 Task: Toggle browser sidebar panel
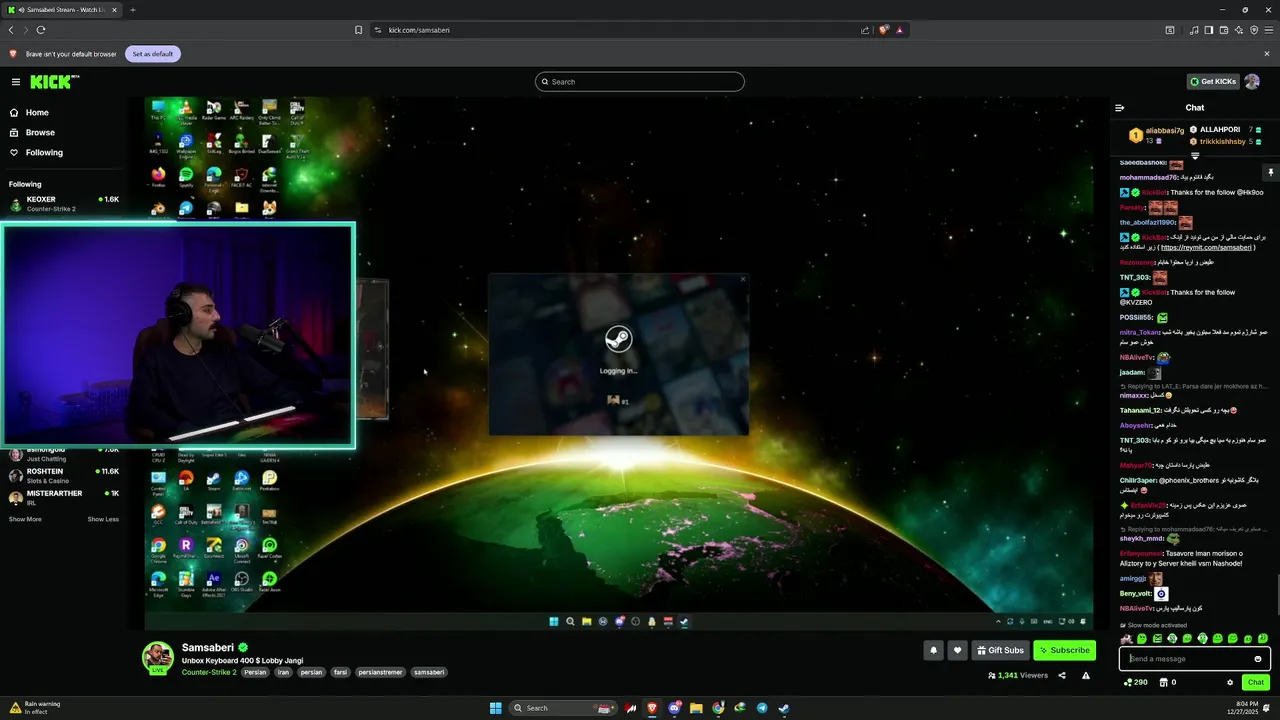point(1209,30)
